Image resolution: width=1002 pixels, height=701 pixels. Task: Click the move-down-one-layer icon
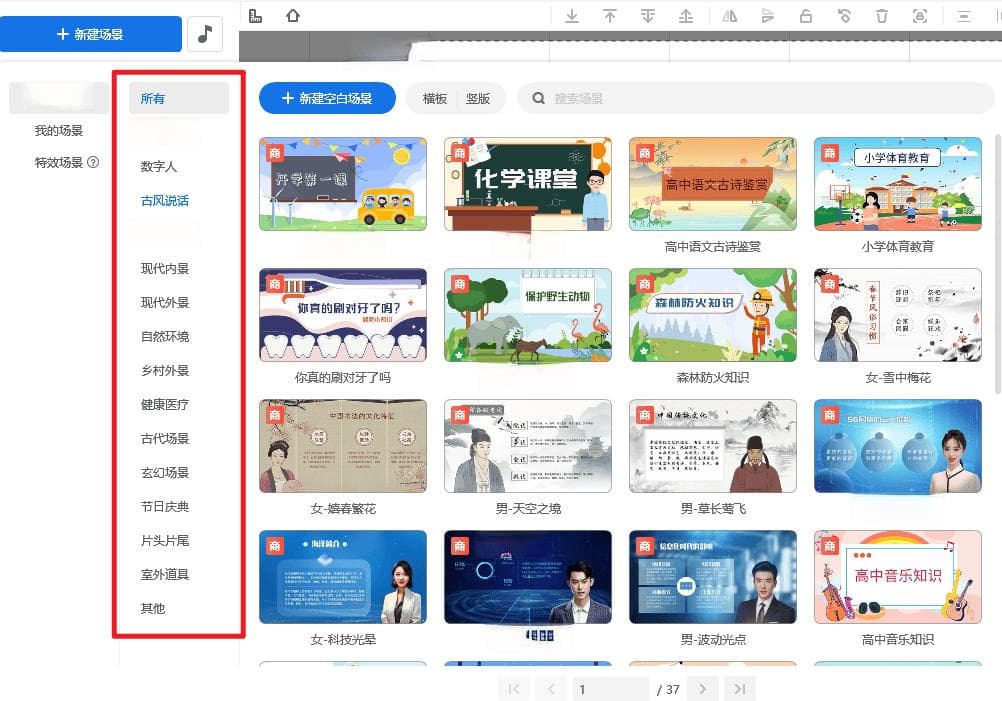(x=647, y=16)
